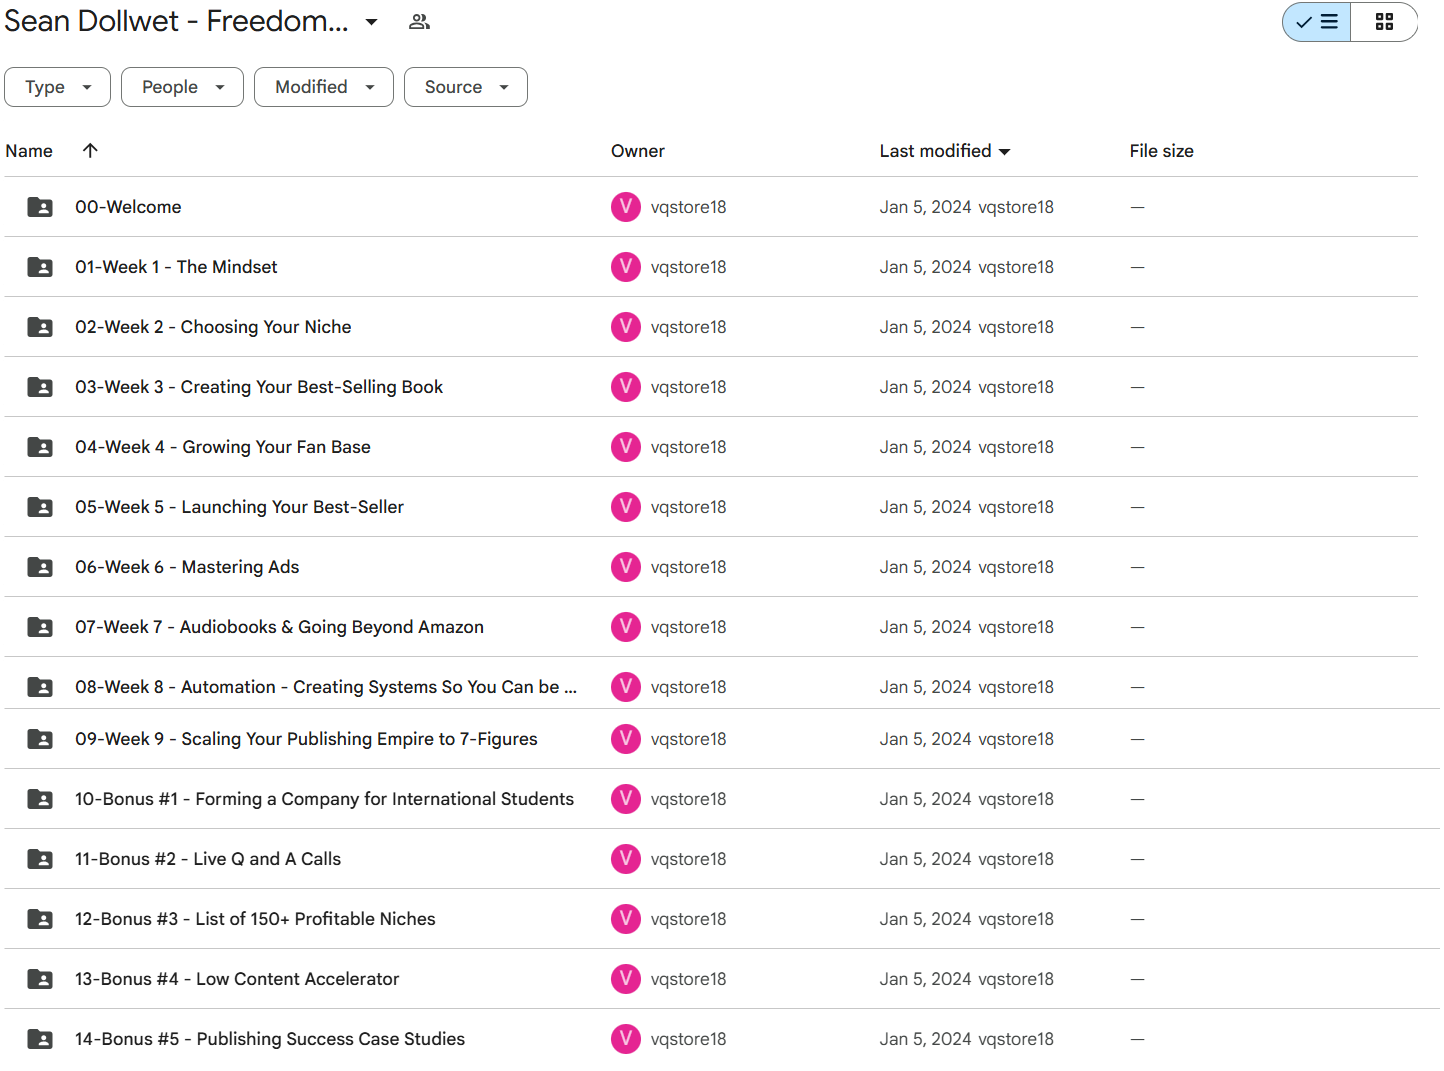Open the People filter dropdown

pos(182,87)
